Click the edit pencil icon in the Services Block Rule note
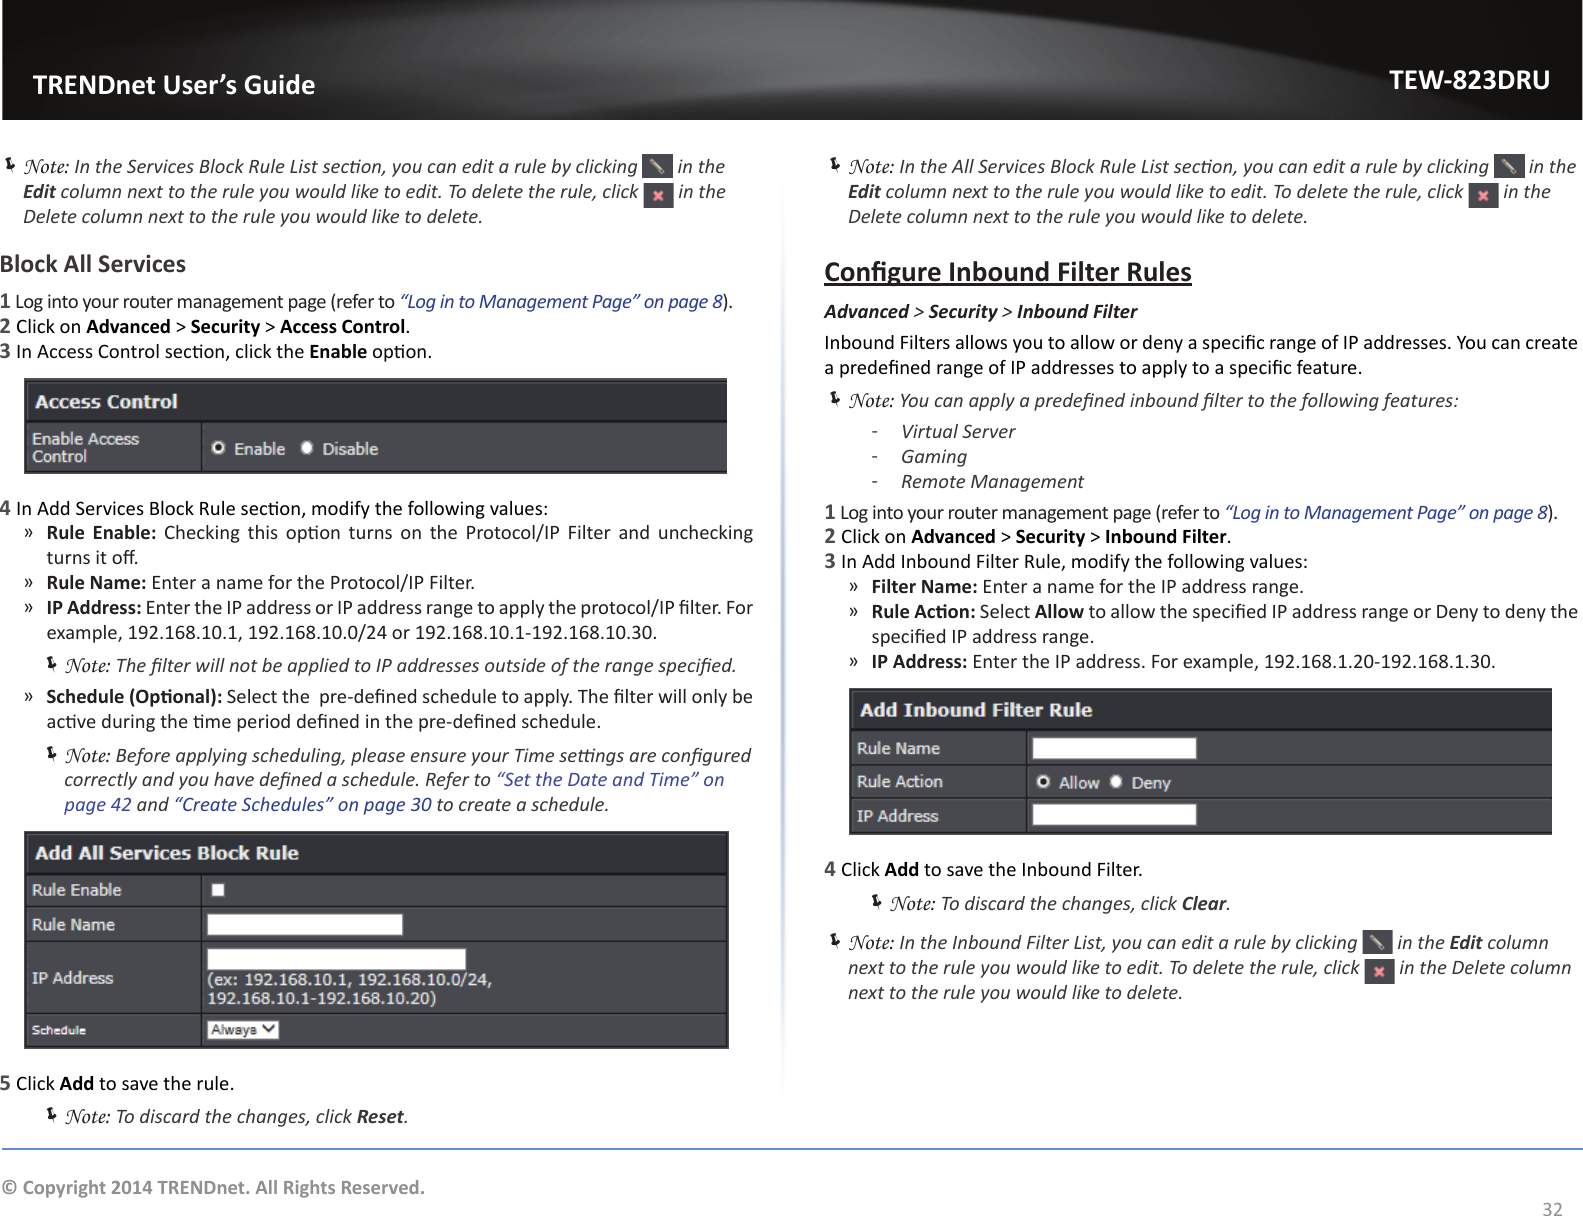 tap(657, 166)
